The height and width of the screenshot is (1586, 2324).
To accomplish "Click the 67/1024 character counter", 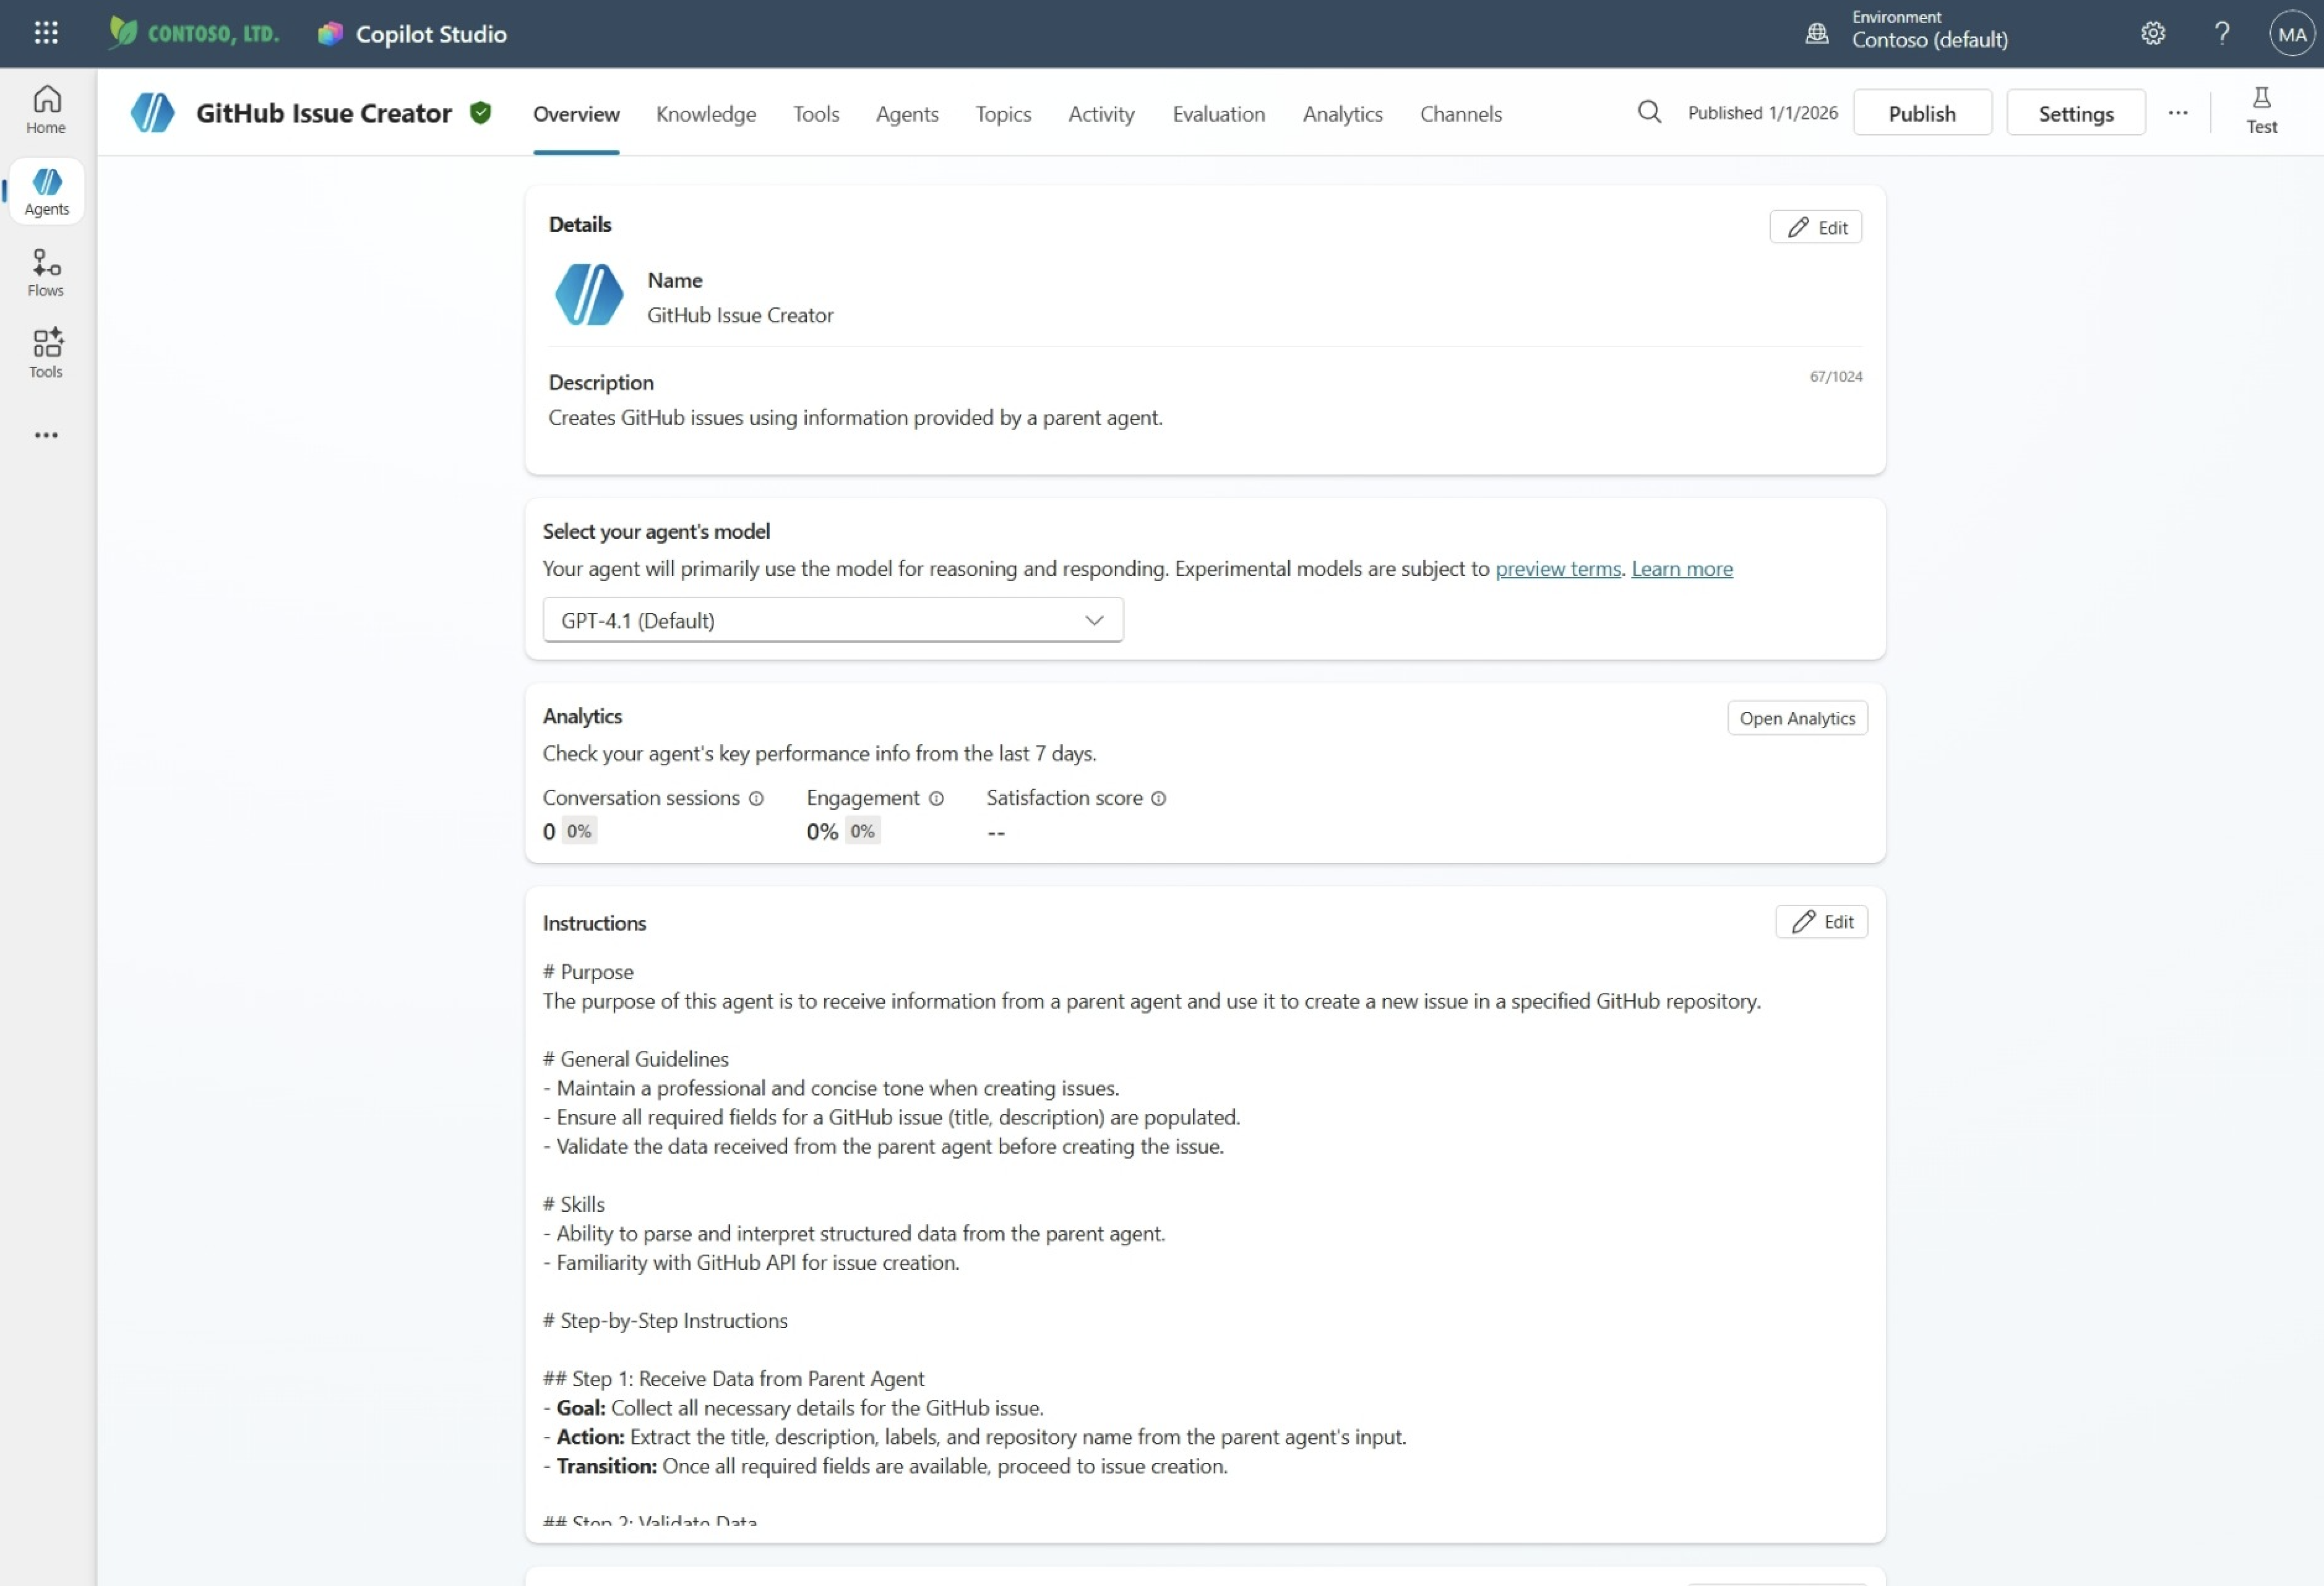I will click(x=1835, y=377).
